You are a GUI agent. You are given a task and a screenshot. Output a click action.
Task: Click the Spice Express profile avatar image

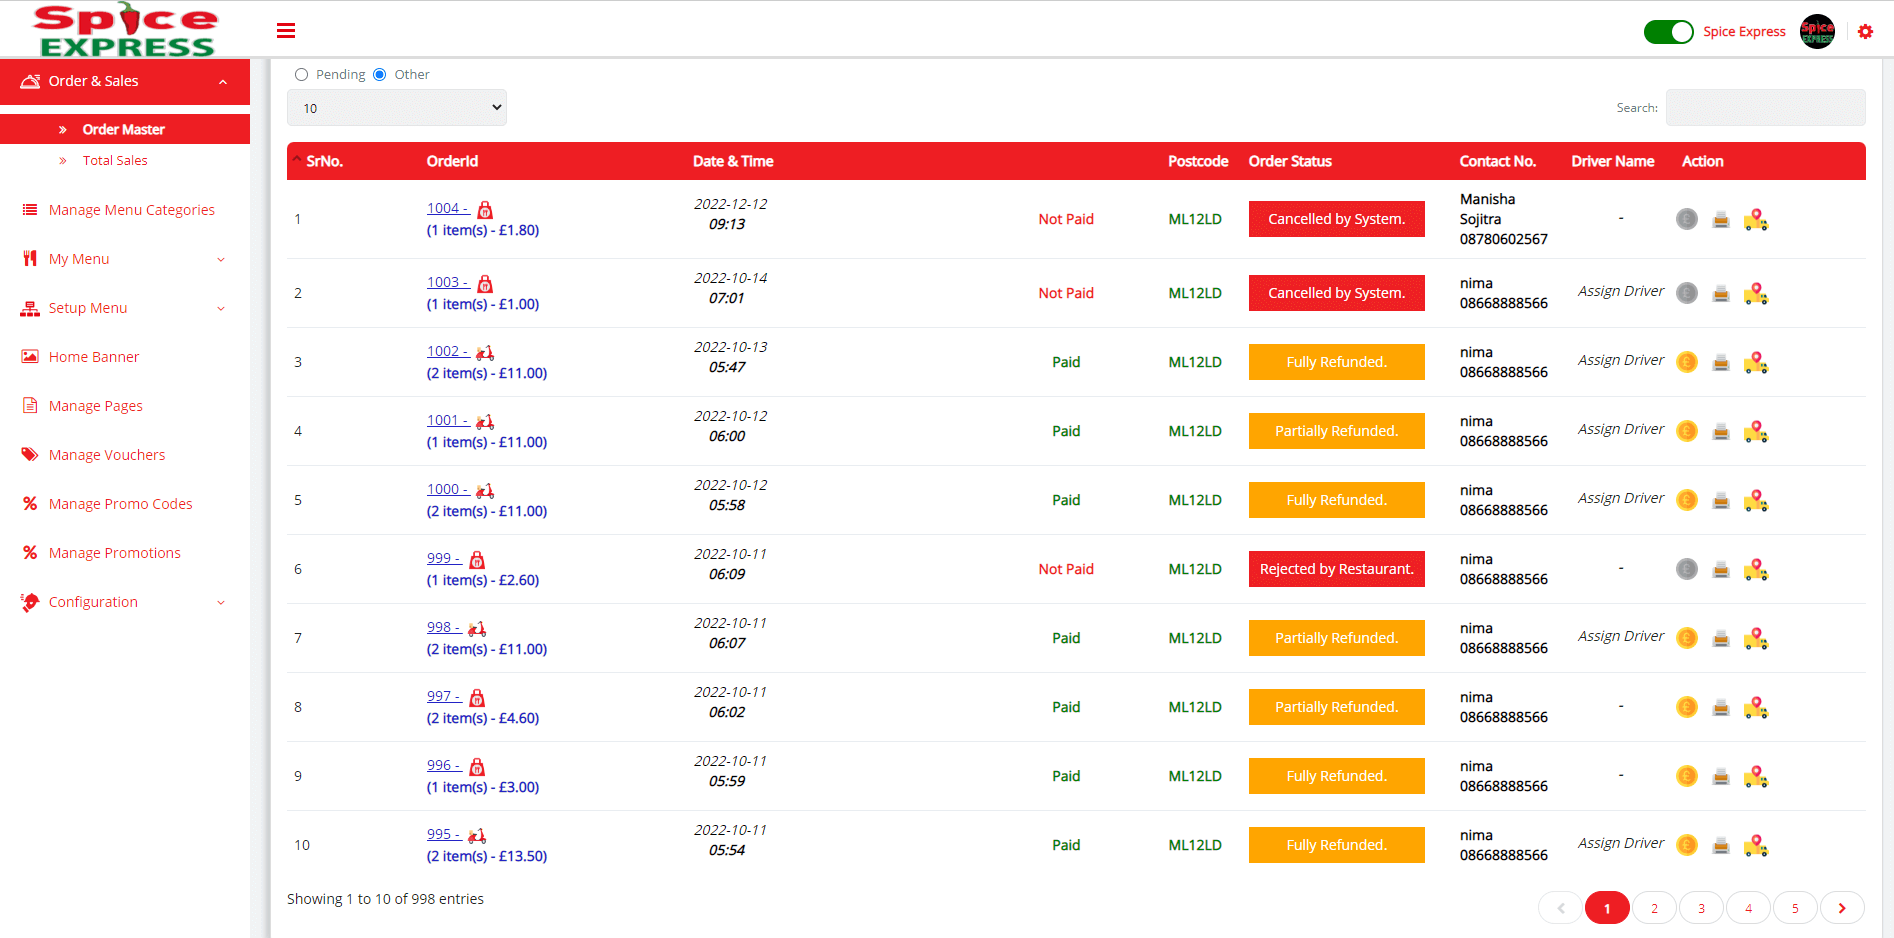(1817, 31)
